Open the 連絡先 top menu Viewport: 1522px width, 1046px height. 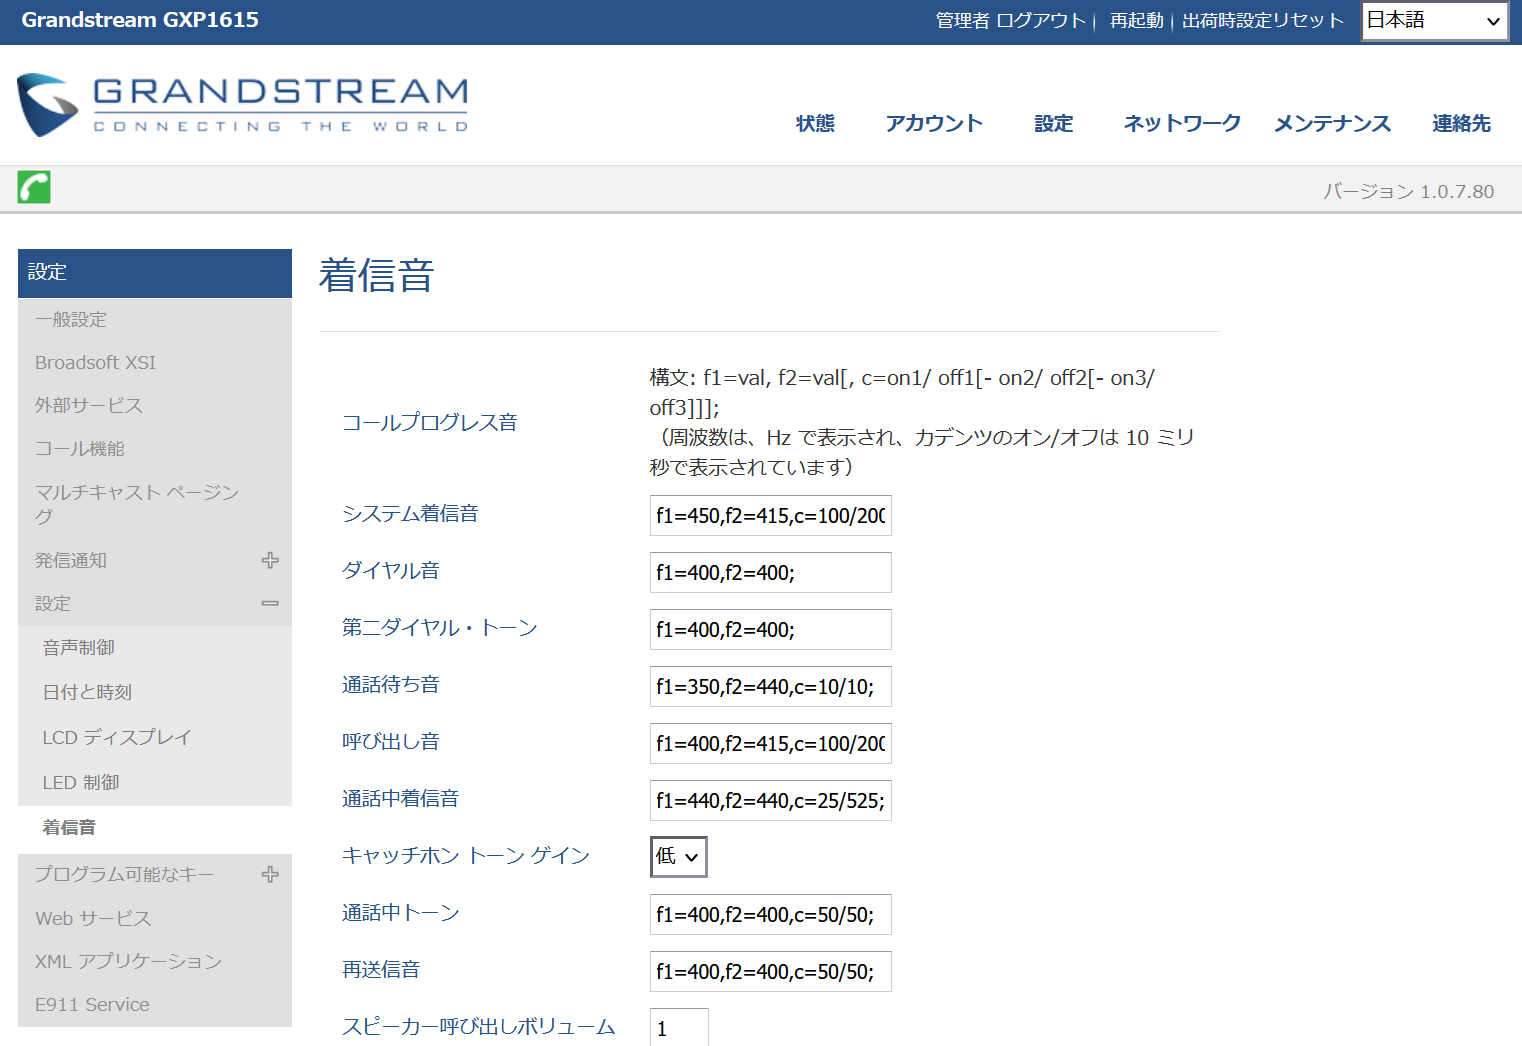[x=1460, y=123]
